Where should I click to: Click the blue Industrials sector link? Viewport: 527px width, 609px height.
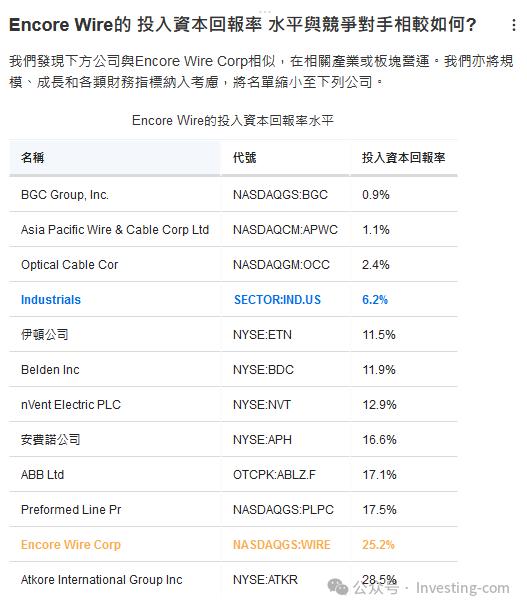tap(51, 300)
